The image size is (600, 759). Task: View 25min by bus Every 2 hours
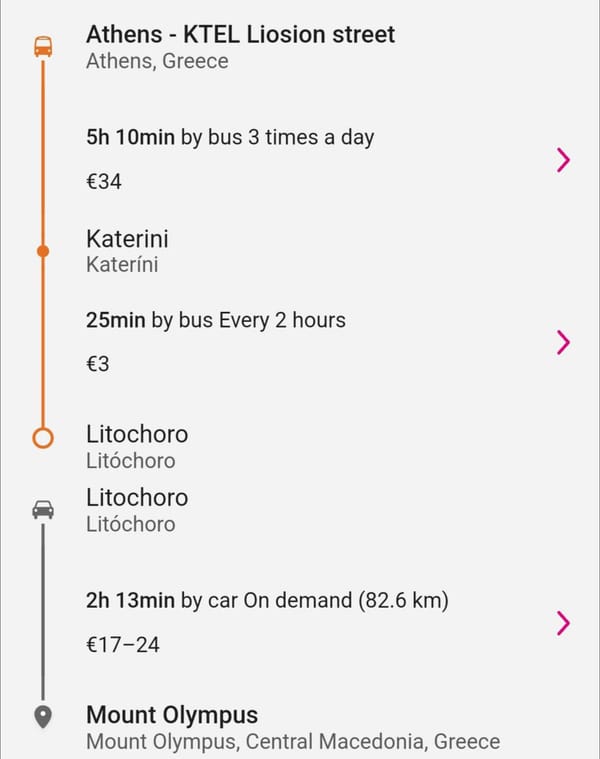(216, 320)
